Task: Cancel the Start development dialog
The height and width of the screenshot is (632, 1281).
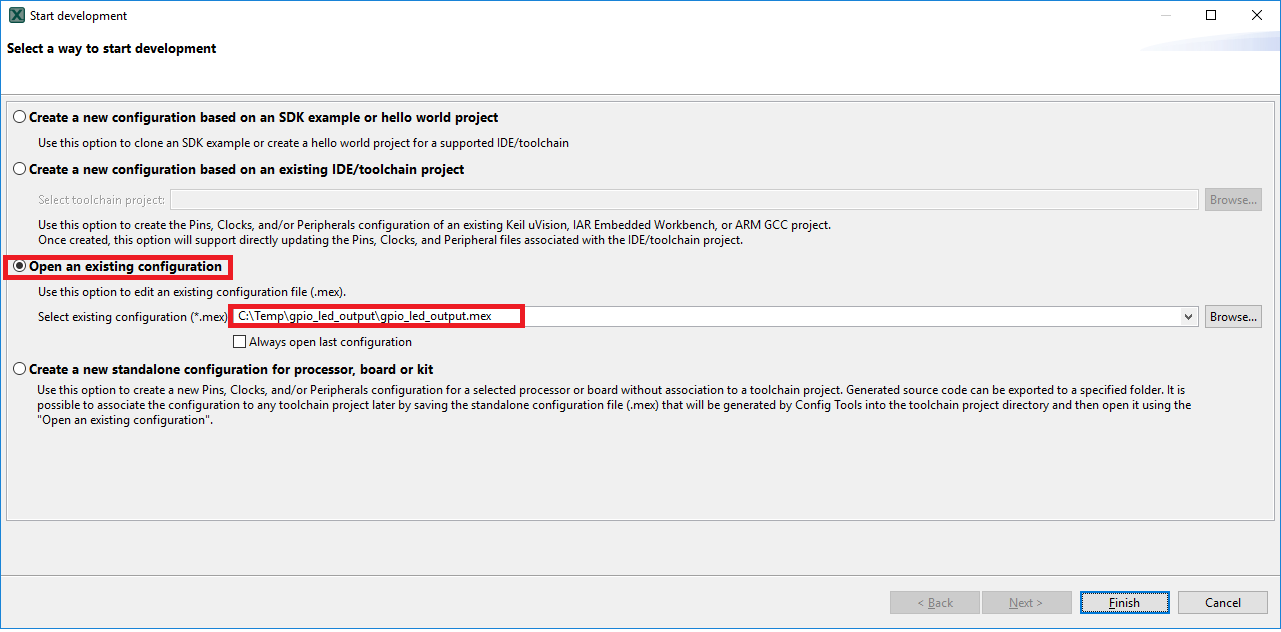Action: click(x=1222, y=603)
